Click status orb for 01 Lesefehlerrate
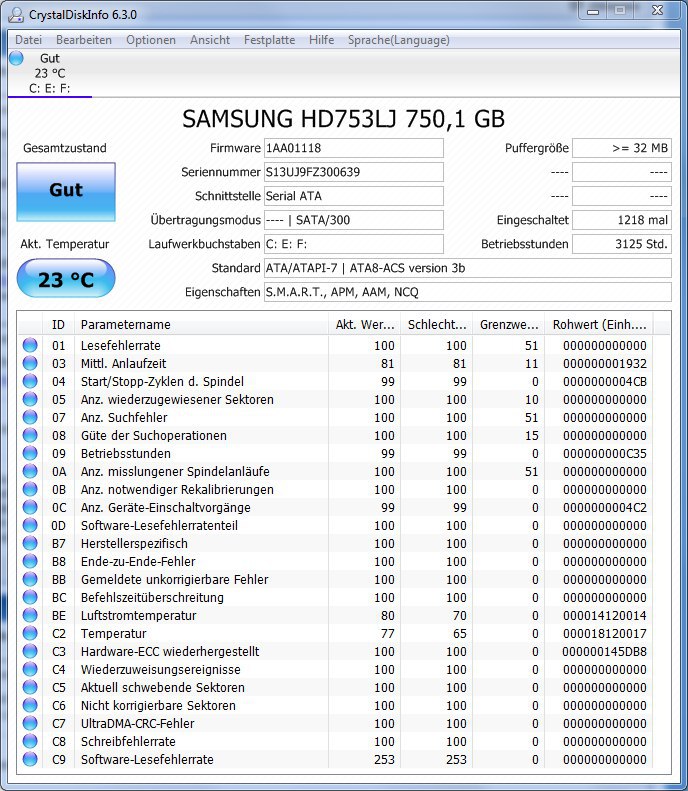 click(x=30, y=345)
